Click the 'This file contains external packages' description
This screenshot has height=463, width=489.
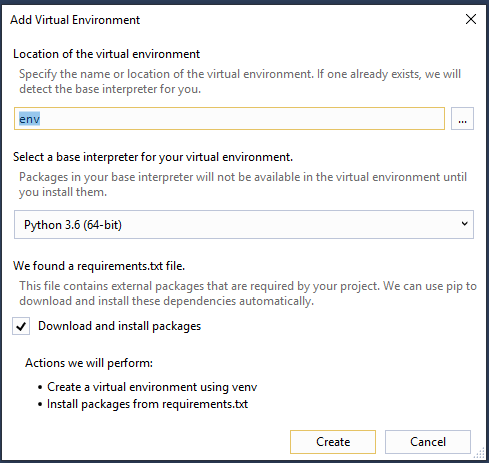click(248, 293)
